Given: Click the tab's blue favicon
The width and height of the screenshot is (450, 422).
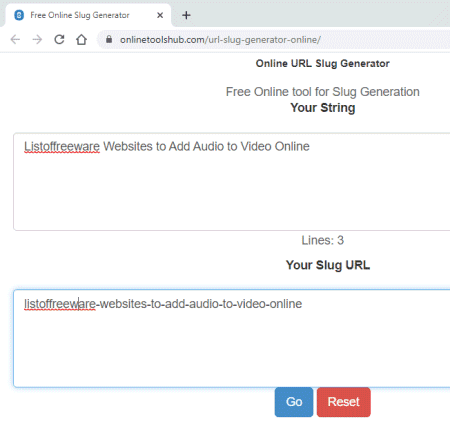Looking at the screenshot, I should [x=19, y=15].
